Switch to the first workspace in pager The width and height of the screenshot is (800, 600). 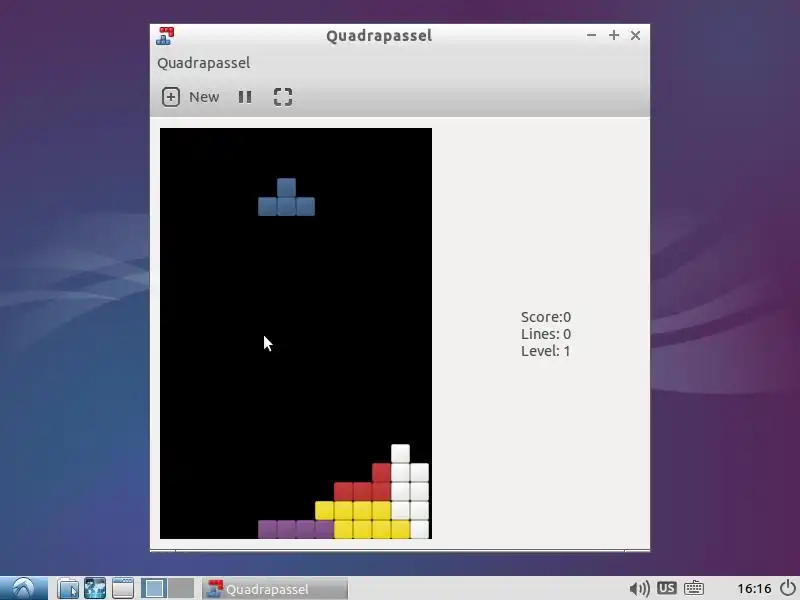[x=154, y=588]
